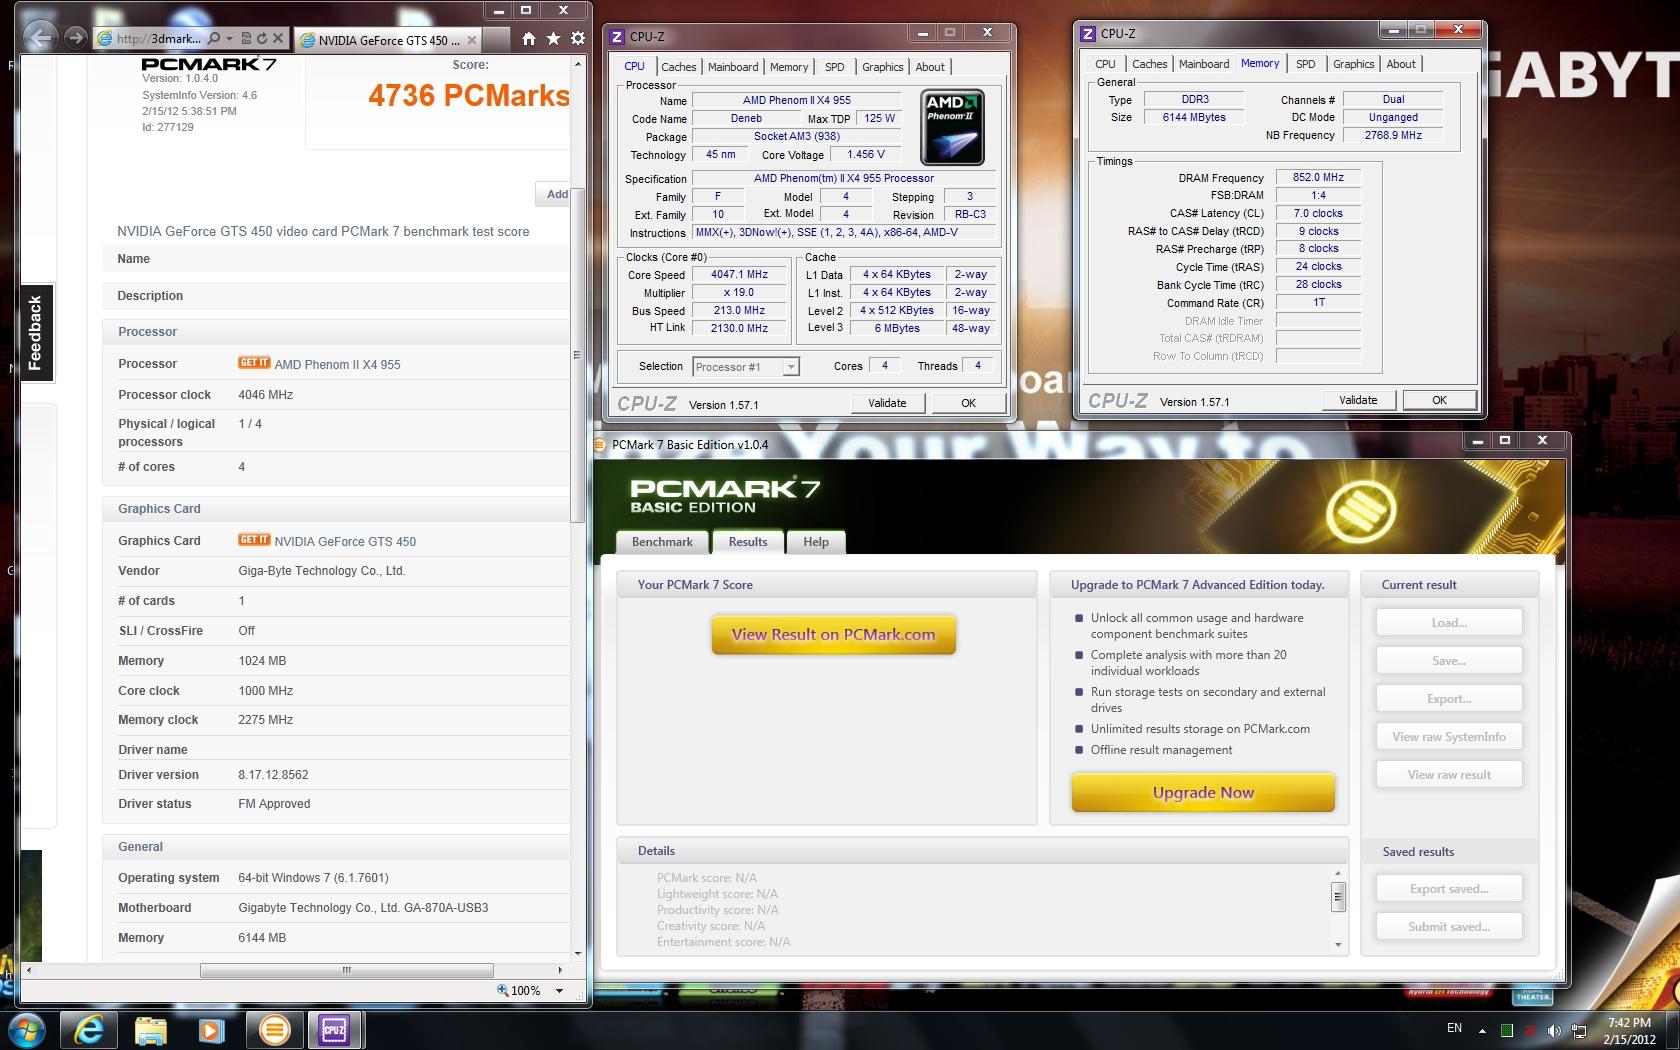Click Validate in the left CPU-Z window

pyautogui.click(x=887, y=403)
